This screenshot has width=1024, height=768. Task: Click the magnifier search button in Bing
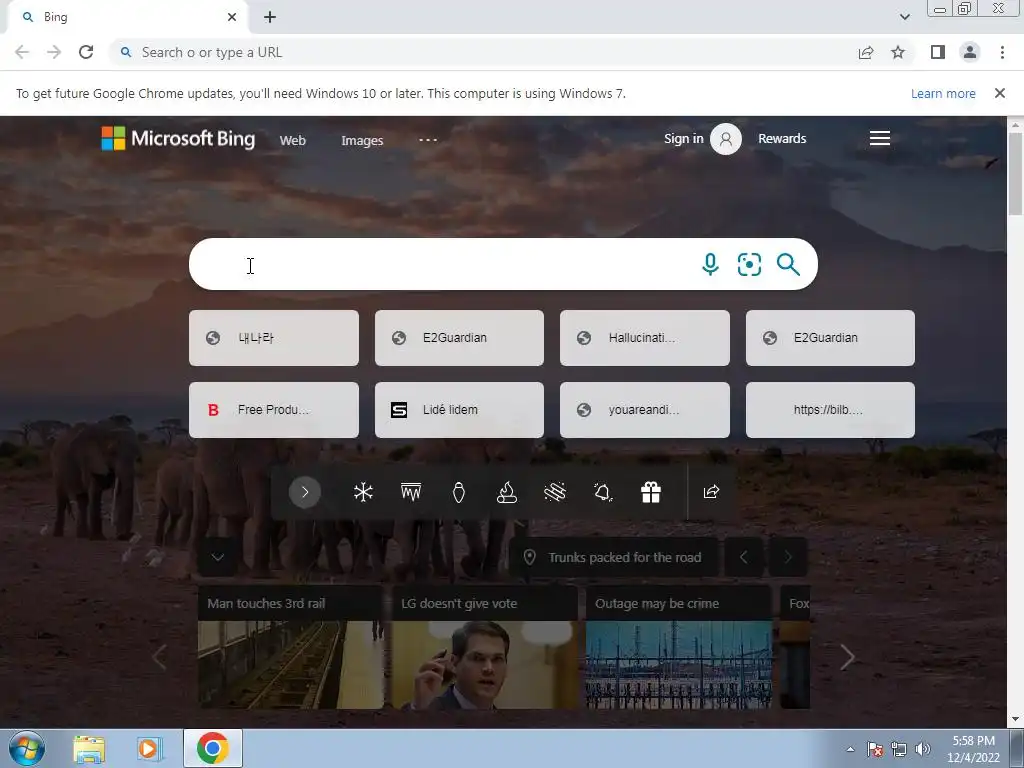point(788,264)
